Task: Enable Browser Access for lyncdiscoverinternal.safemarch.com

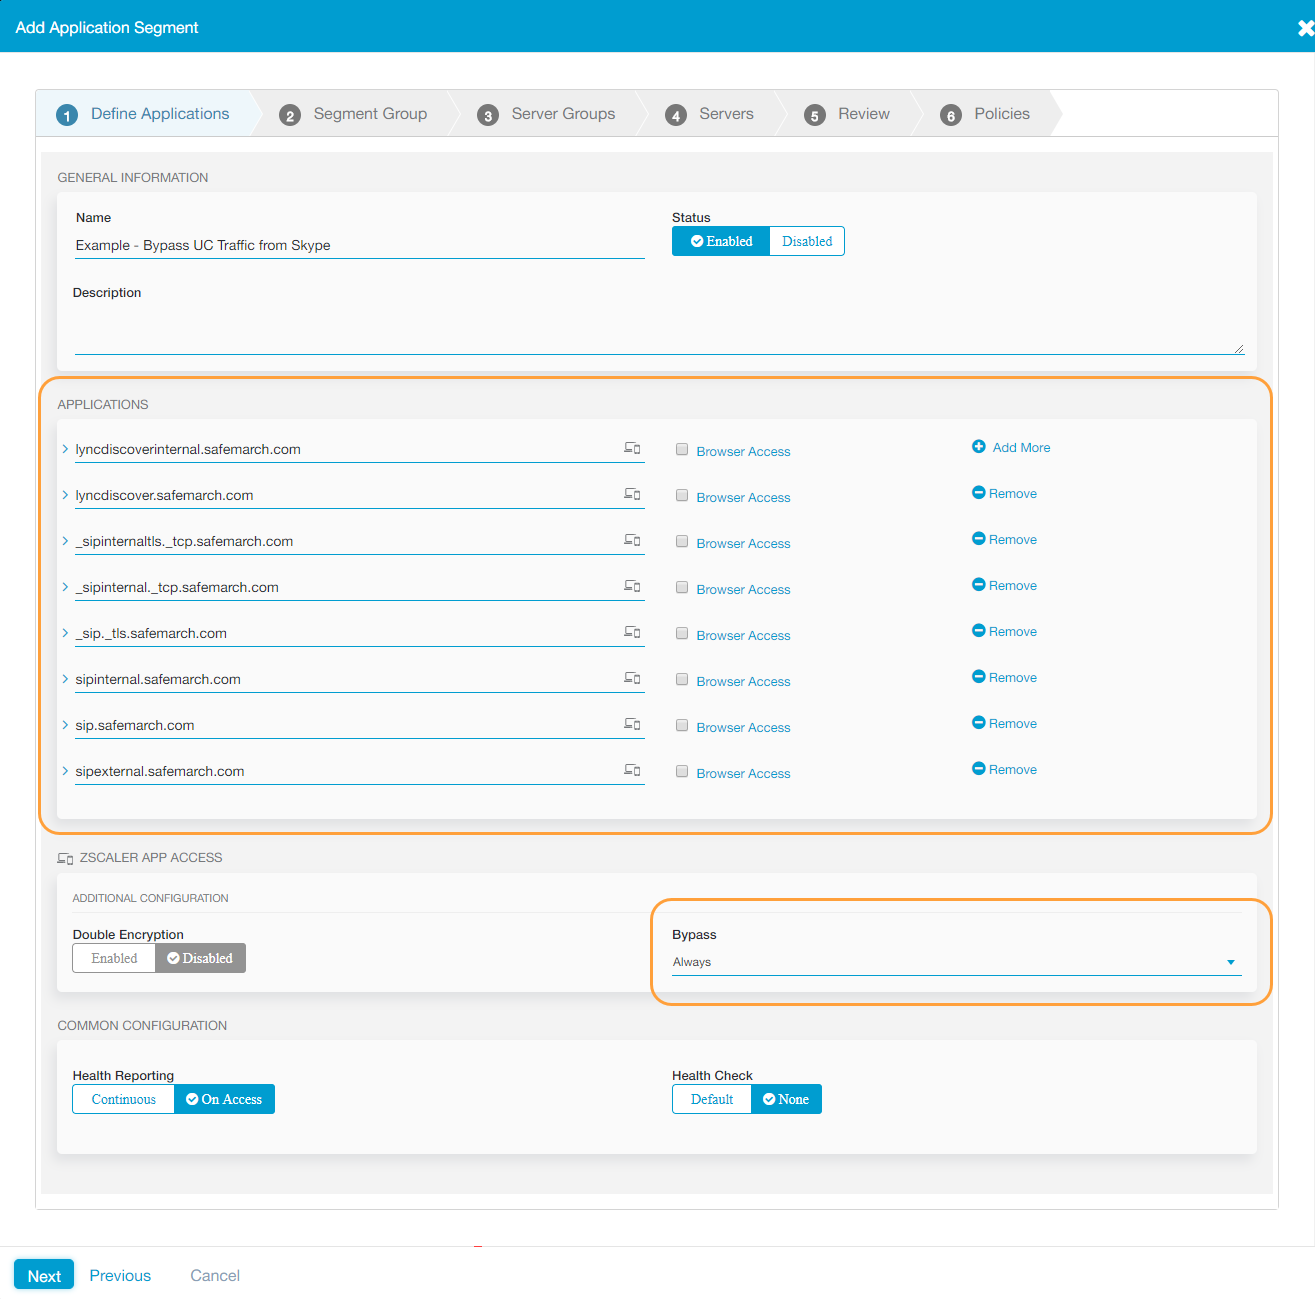Action: (682, 450)
